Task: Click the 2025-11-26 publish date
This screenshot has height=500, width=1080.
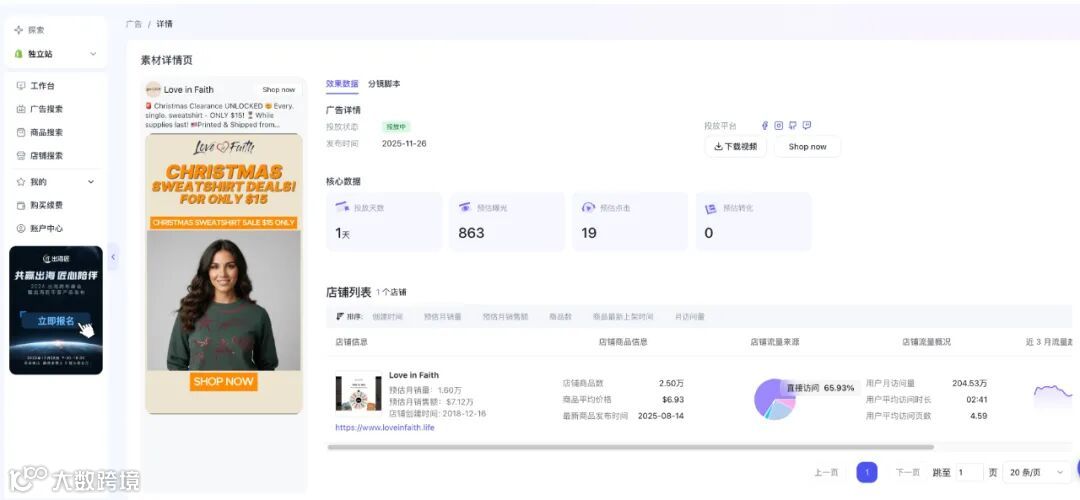Action: tap(404, 144)
